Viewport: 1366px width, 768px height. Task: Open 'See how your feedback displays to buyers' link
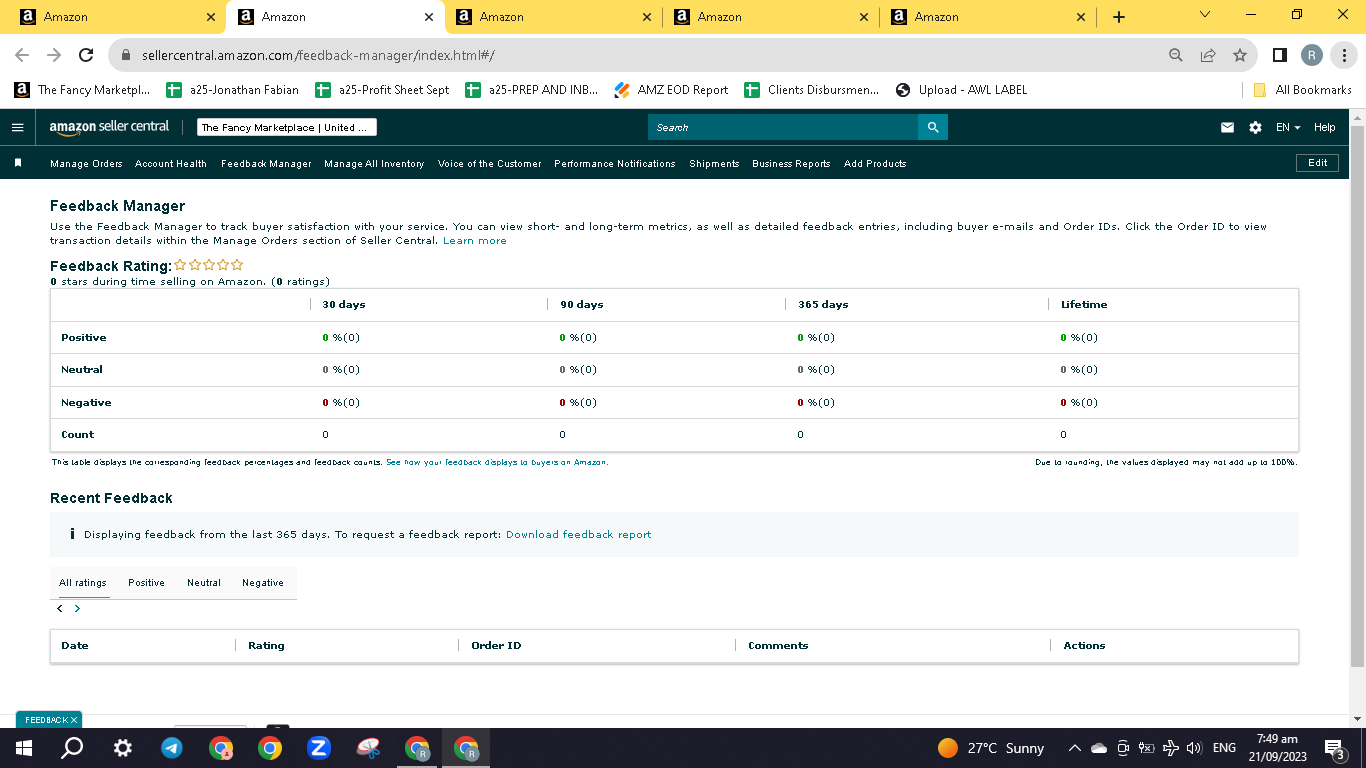pos(497,463)
